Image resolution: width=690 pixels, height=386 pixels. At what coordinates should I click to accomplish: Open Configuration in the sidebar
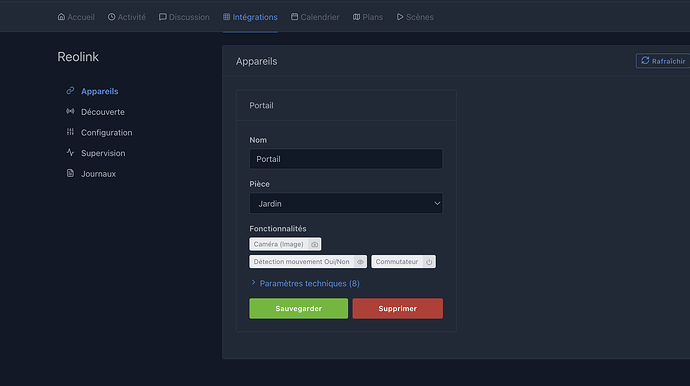tap(106, 132)
